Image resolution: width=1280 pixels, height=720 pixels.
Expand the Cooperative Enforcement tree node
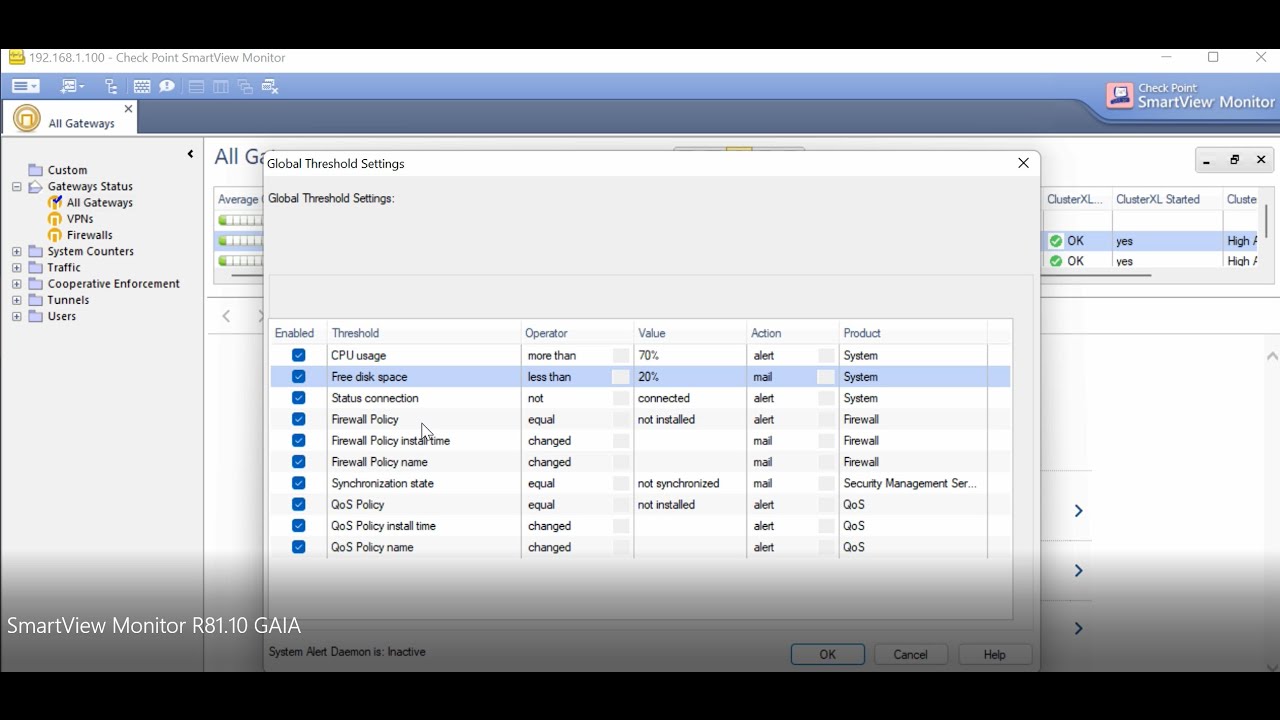[x=16, y=284]
